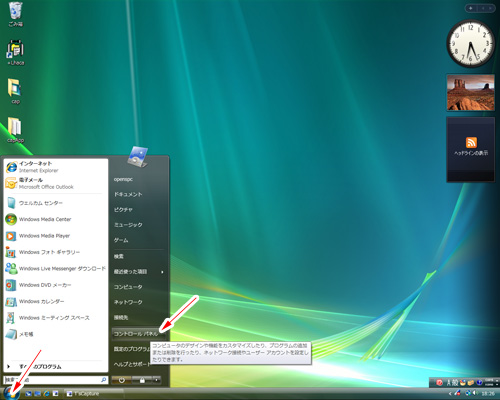Screen dimensions: 500x400
Task: Open コンピュータ (Computer)
Action: click(138, 287)
